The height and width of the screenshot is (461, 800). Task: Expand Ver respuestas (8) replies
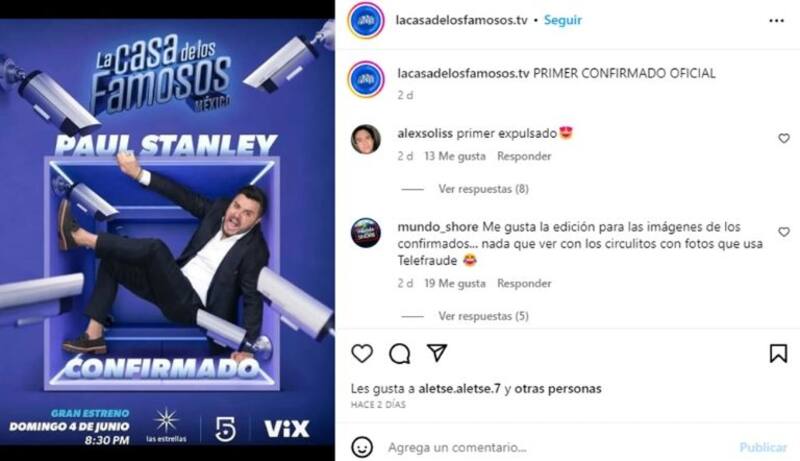point(483,189)
